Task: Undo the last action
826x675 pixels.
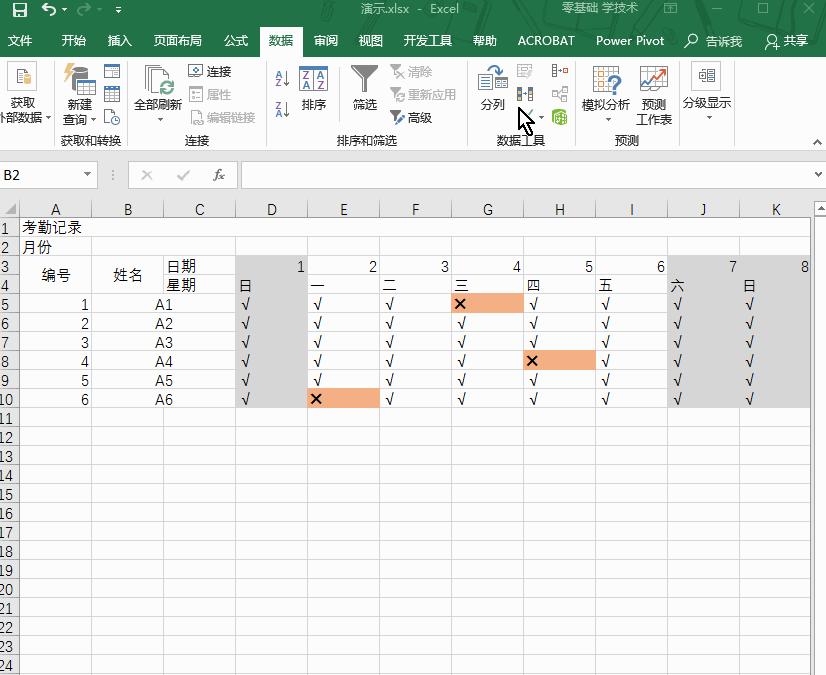Action: (50, 10)
